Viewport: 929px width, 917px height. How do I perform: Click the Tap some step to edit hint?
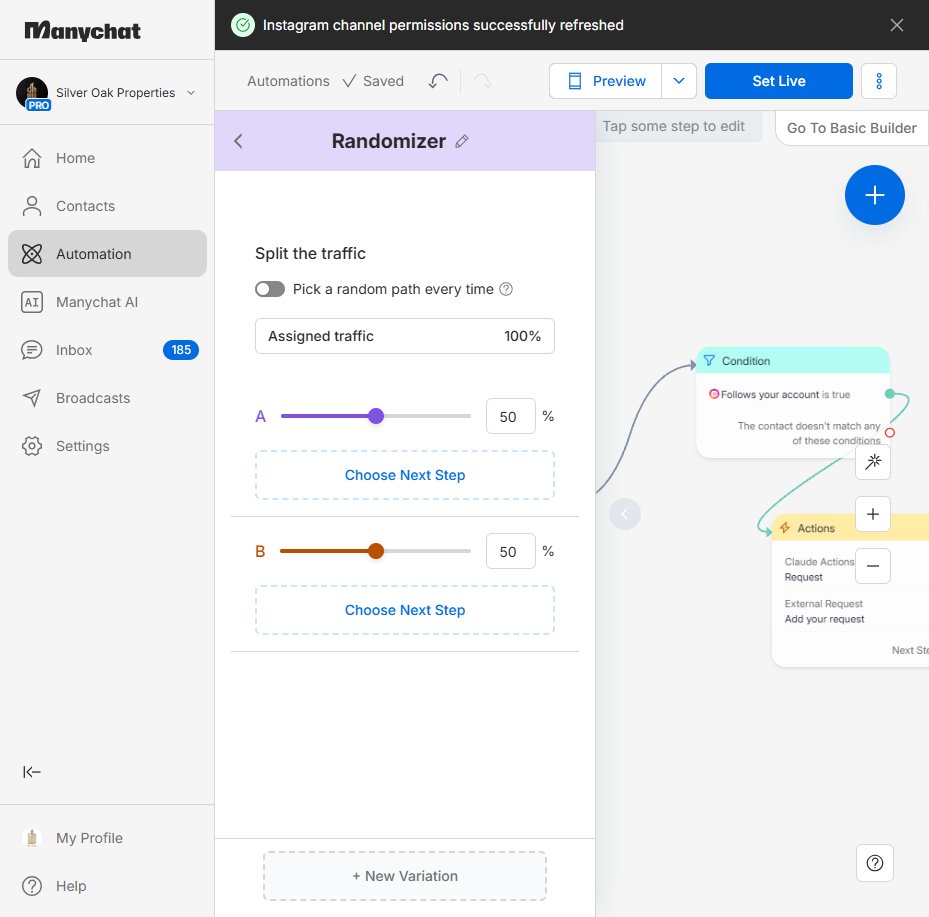pos(674,126)
